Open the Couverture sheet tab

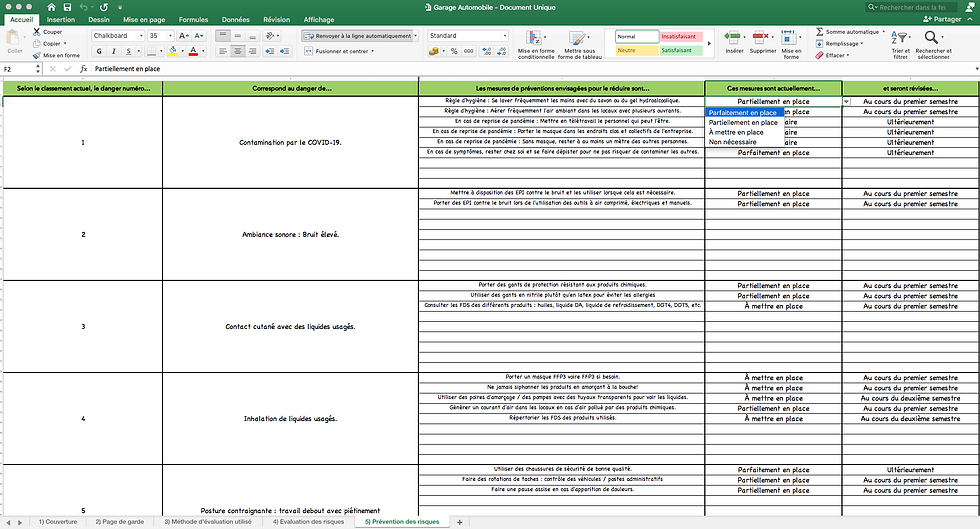[x=58, y=521]
